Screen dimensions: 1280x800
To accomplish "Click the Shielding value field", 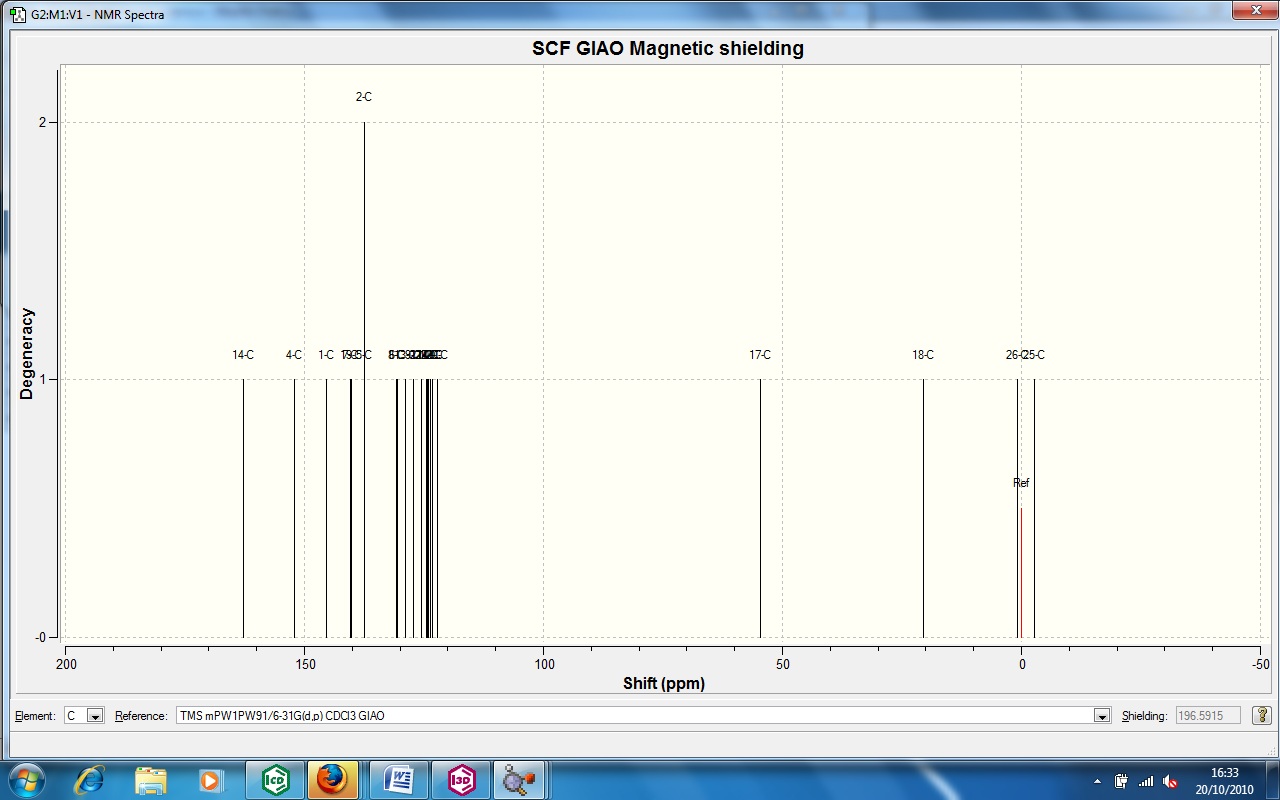I will coord(1207,716).
